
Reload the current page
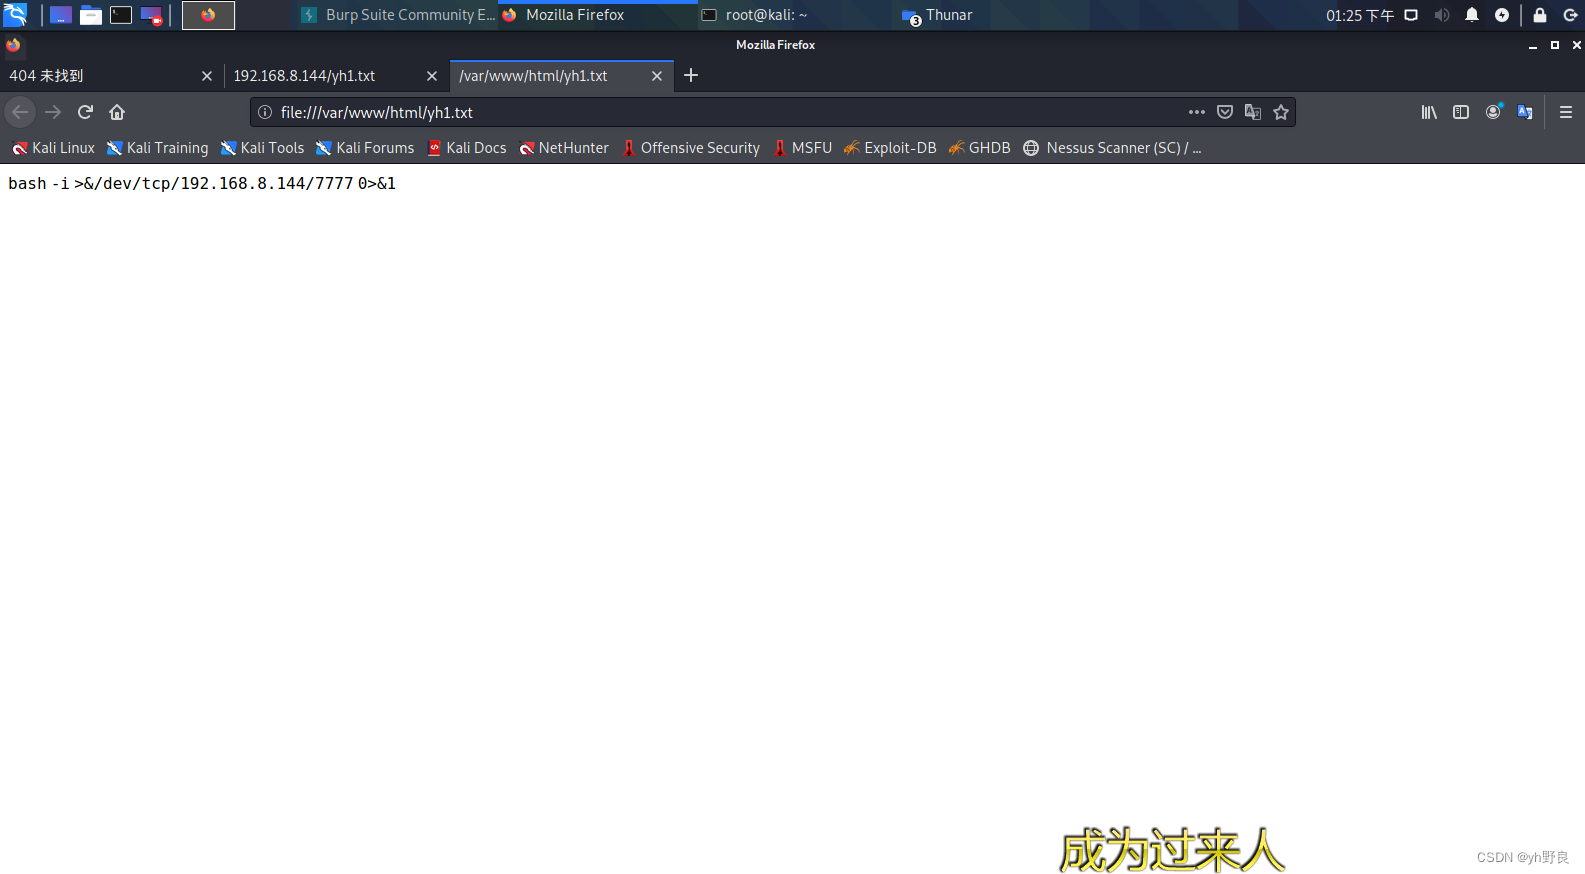tap(85, 112)
